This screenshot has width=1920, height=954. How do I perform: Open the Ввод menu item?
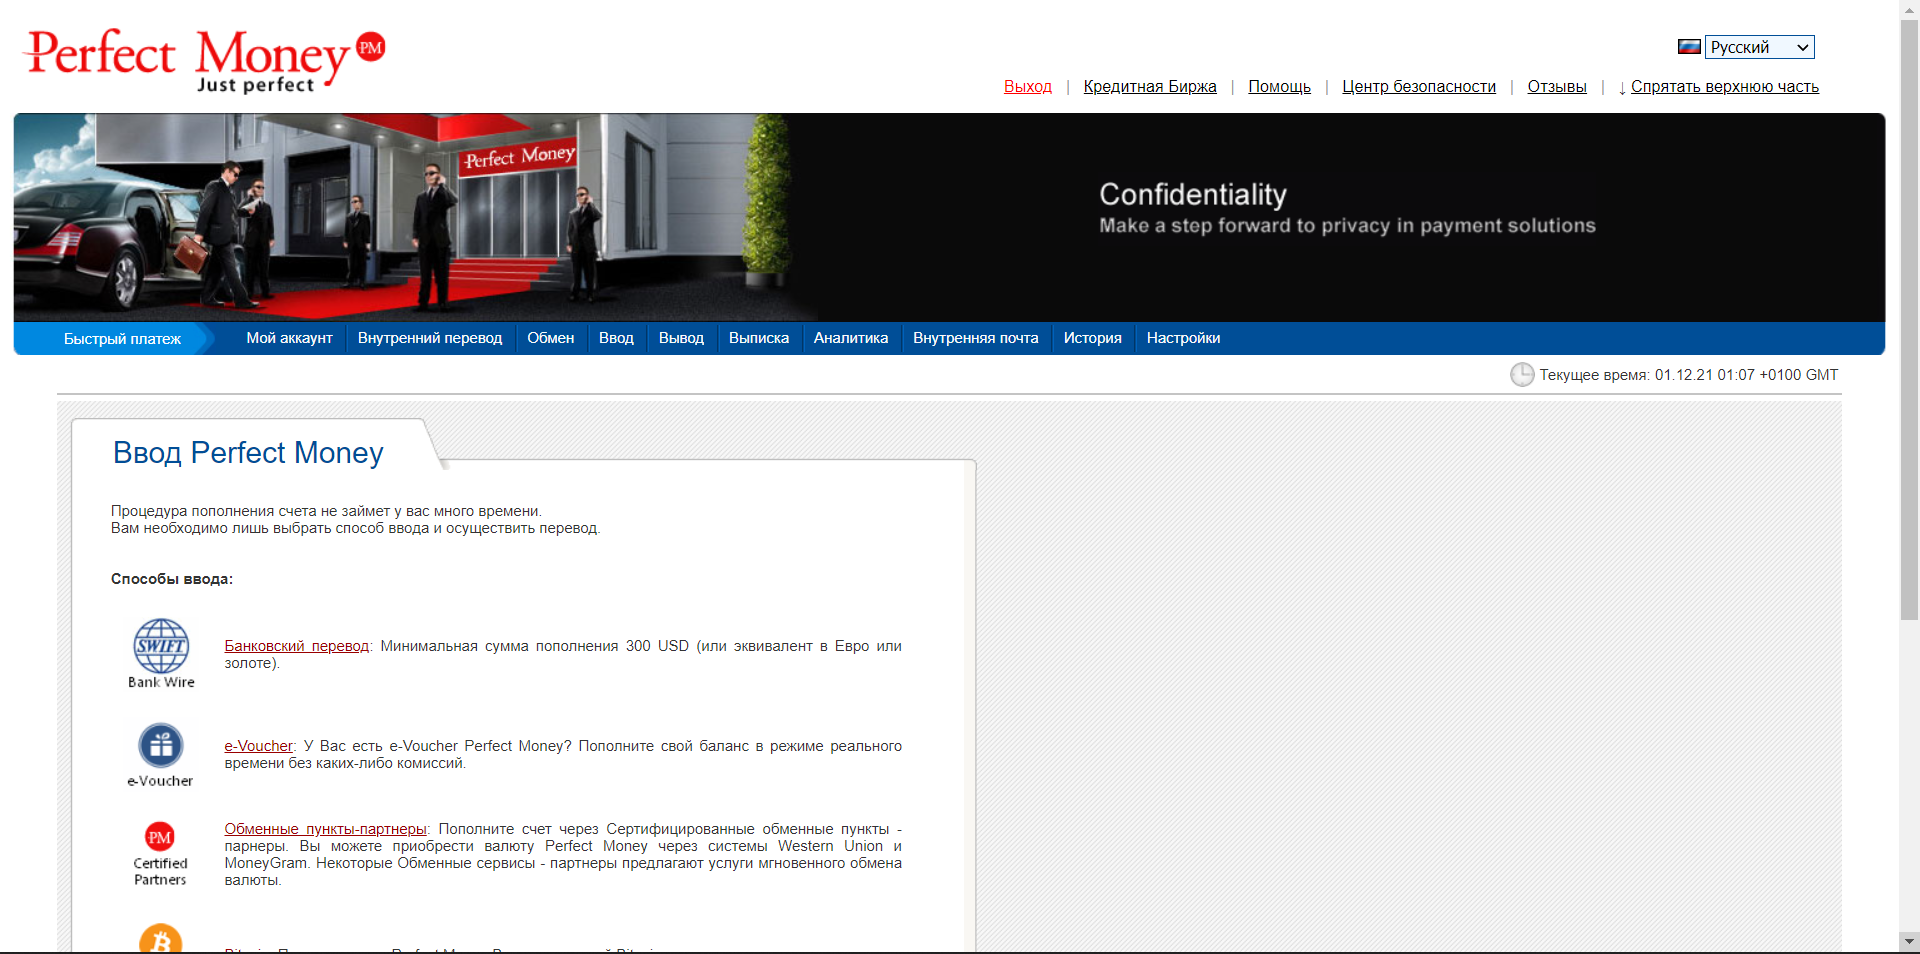point(616,338)
